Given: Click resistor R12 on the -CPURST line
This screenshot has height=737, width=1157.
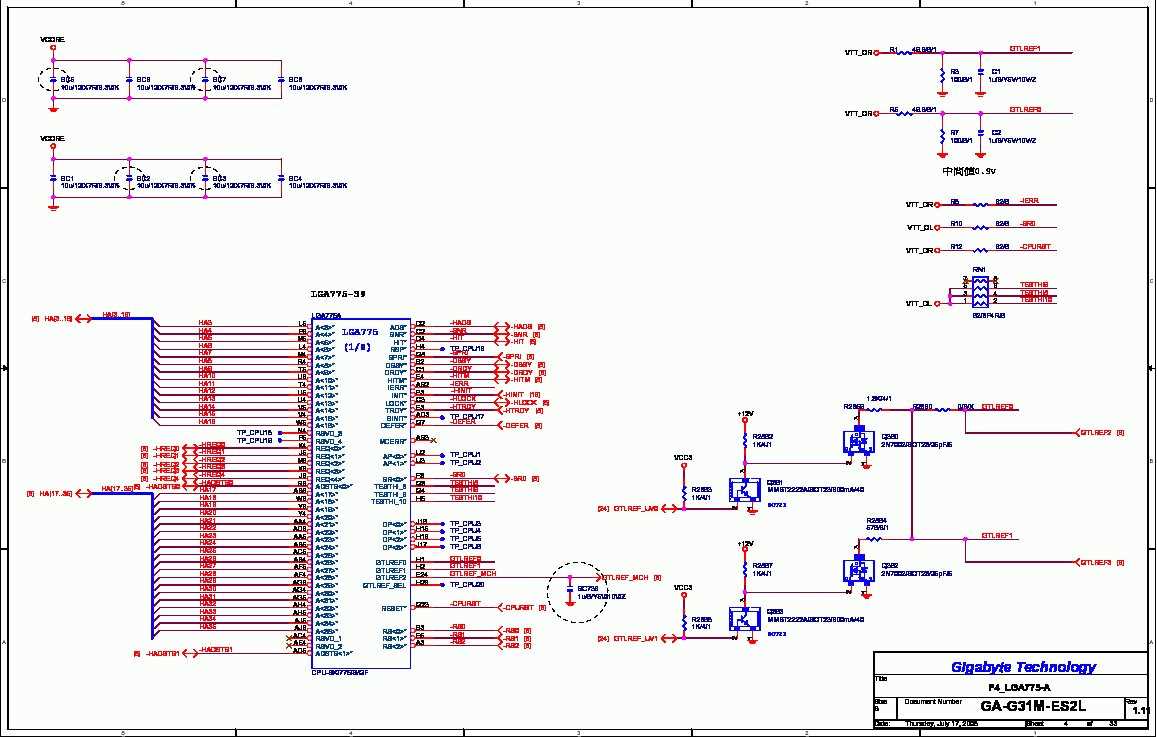Looking at the screenshot, I should point(981,251).
